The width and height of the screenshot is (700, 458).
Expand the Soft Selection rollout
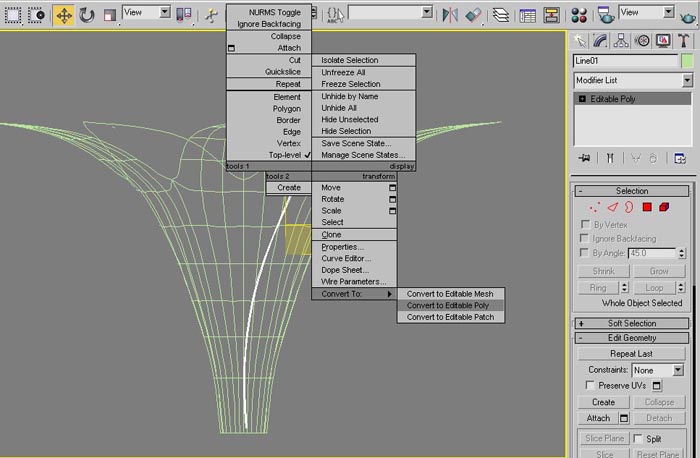pyautogui.click(x=632, y=323)
